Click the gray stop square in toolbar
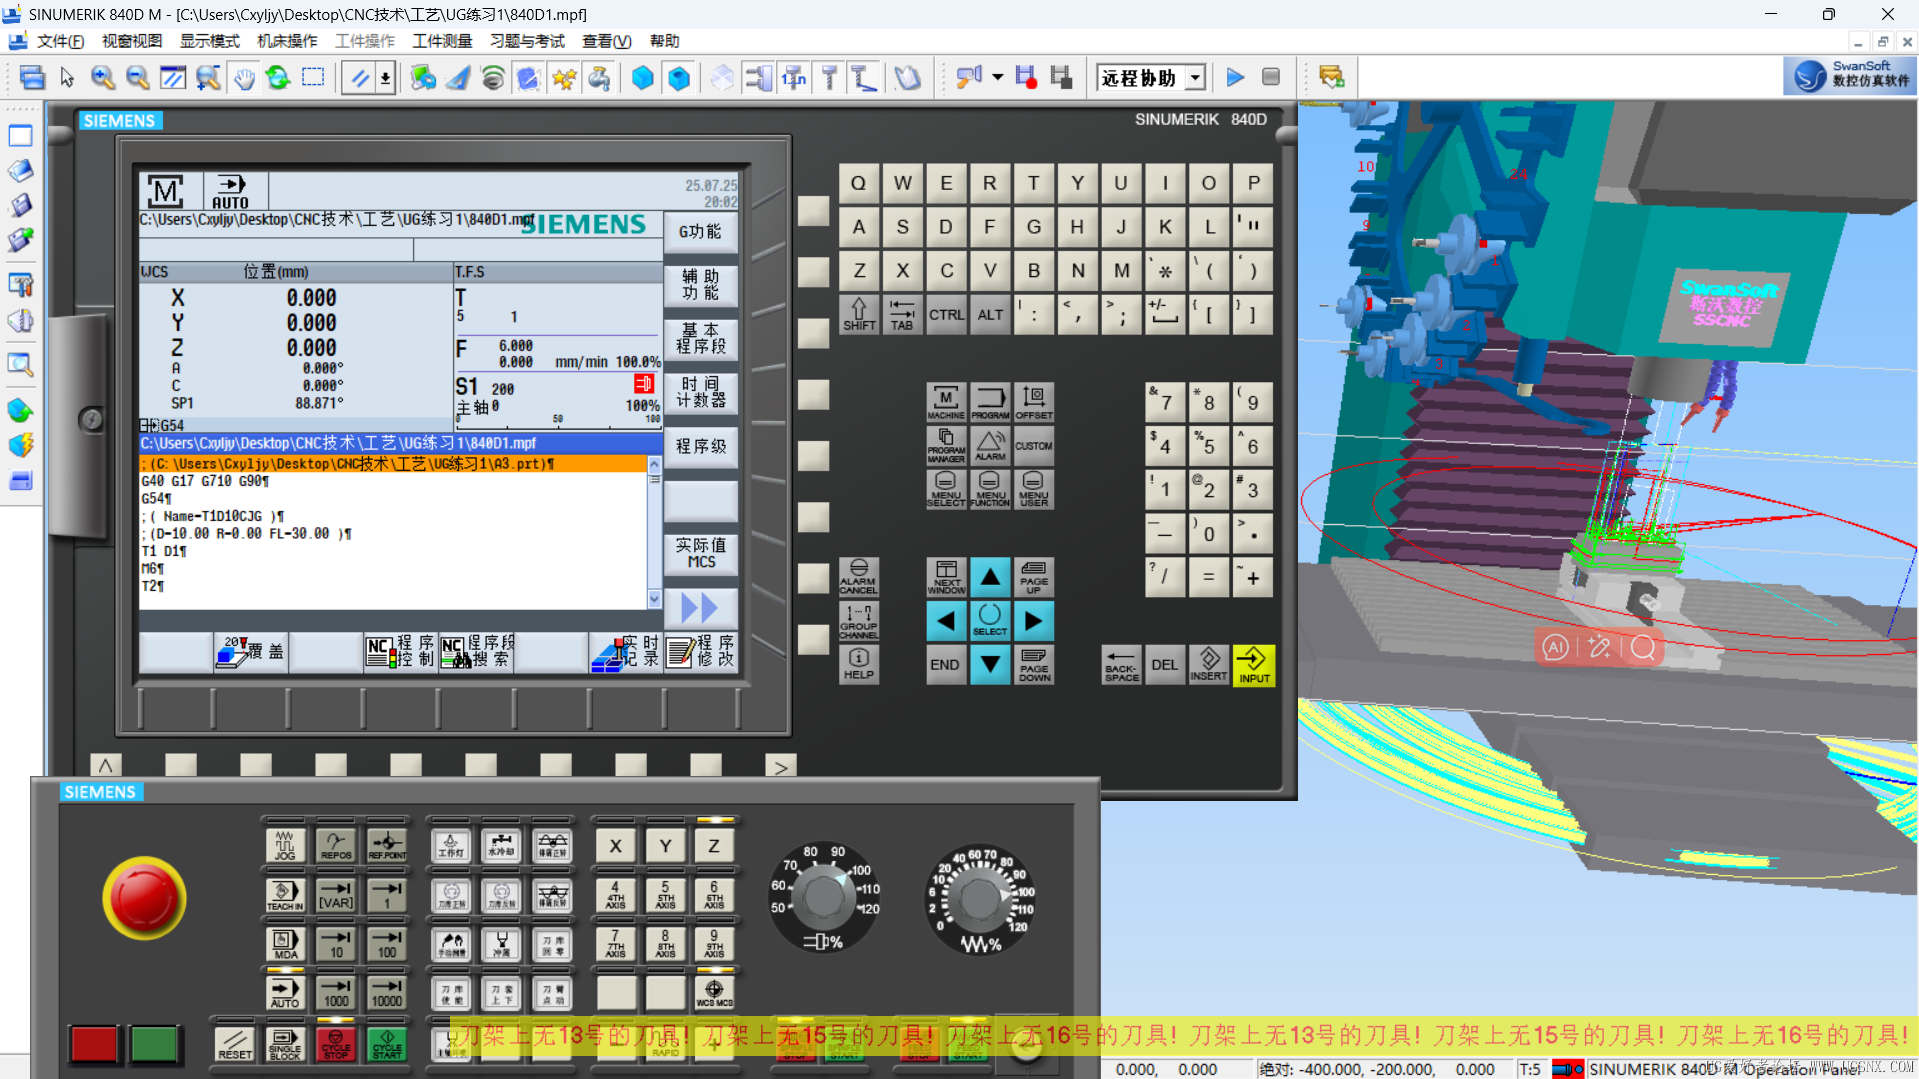 1271,78
